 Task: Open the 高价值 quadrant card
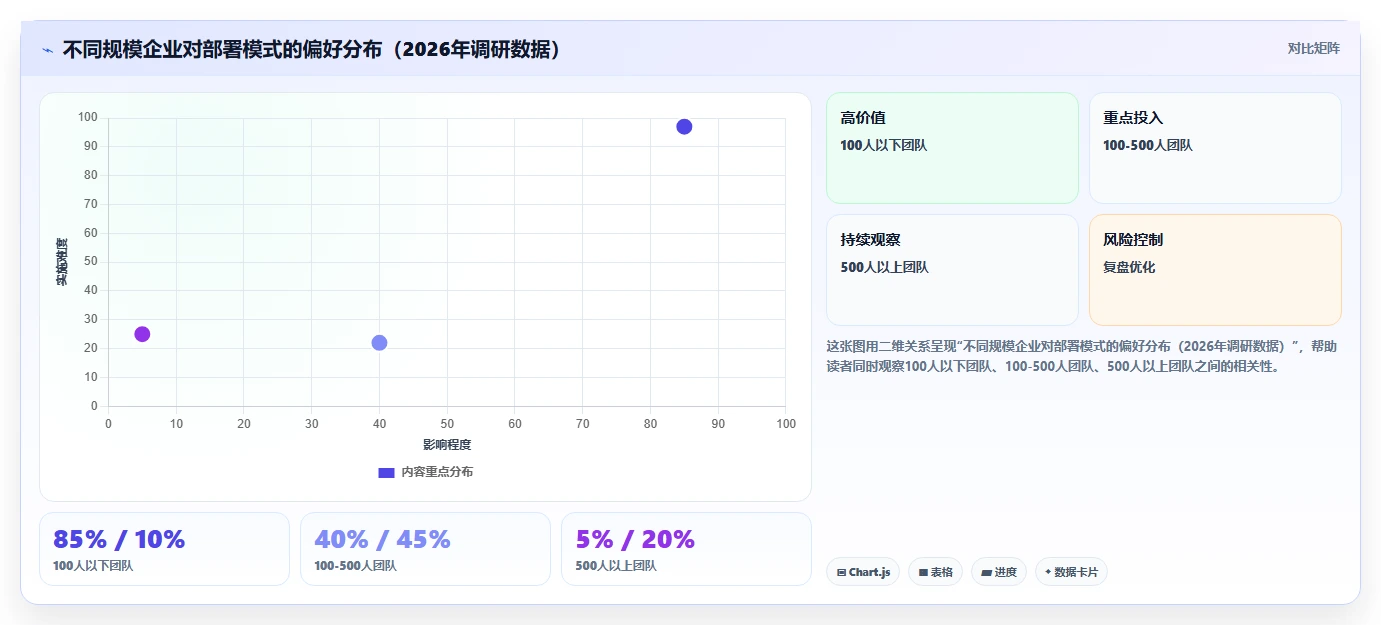952,148
